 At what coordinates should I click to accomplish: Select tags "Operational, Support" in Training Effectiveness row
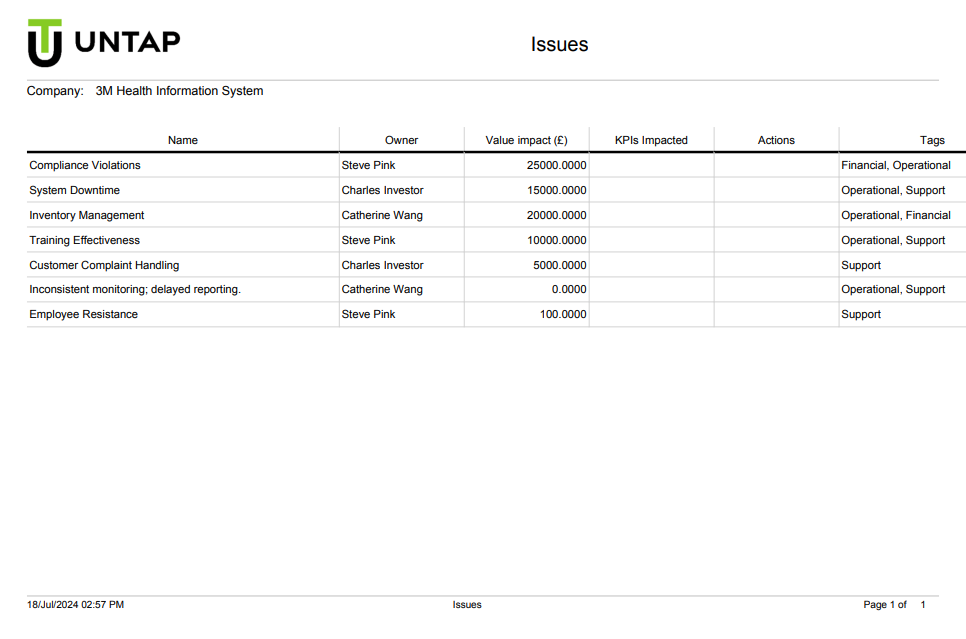[x=893, y=240]
